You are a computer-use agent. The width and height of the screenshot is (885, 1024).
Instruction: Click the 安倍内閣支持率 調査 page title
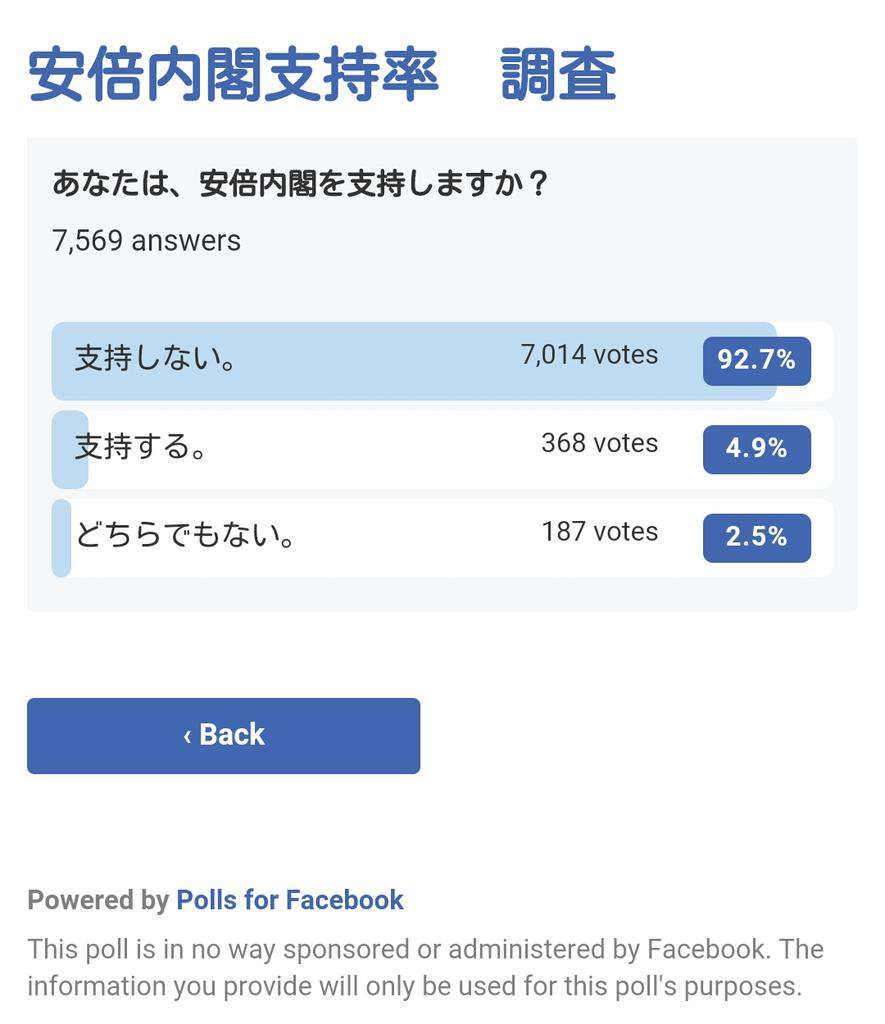coord(322,74)
